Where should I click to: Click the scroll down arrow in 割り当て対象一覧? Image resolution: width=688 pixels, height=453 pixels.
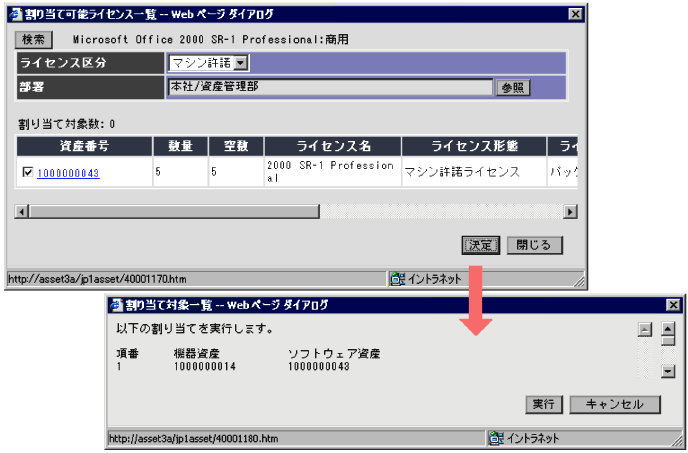tap(668, 371)
